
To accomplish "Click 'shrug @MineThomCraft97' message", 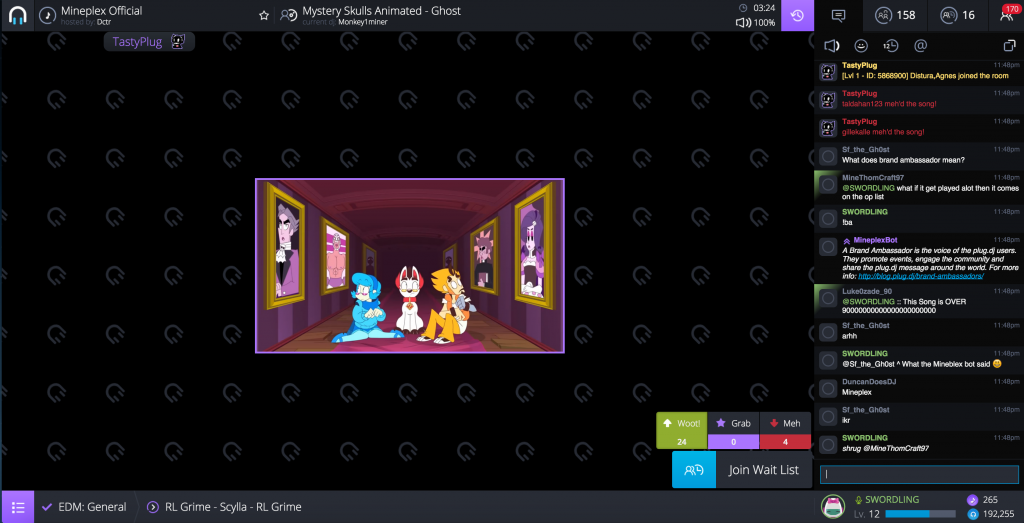I will (886, 449).
